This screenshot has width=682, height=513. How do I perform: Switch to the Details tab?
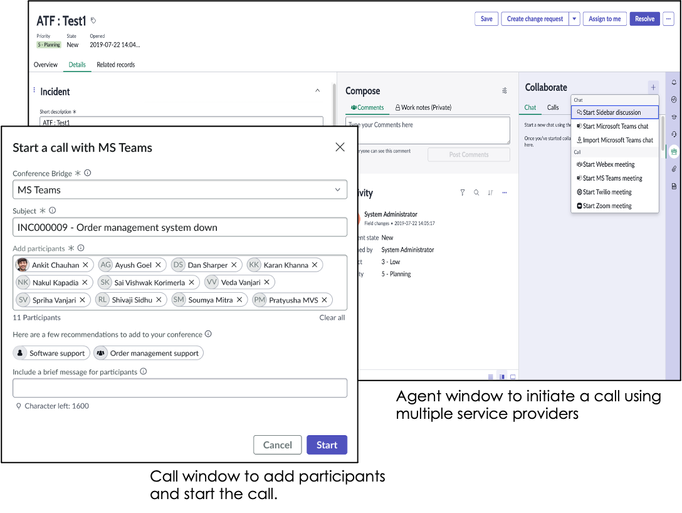(77, 64)
